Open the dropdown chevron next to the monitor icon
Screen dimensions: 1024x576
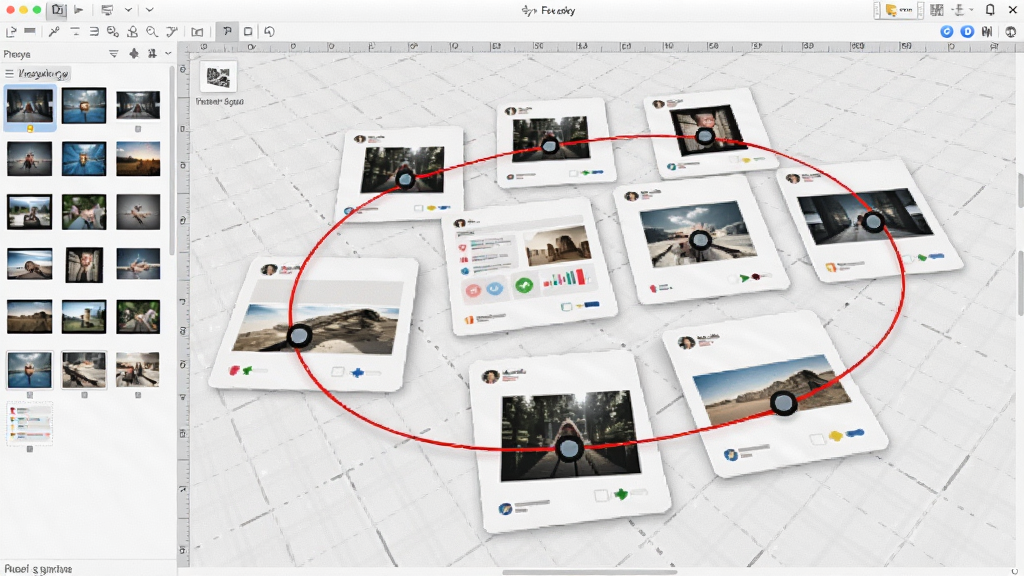(128, 10)
